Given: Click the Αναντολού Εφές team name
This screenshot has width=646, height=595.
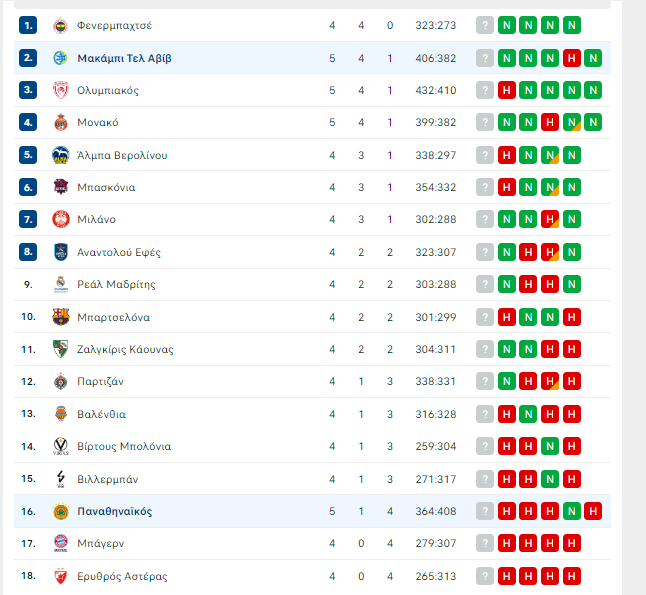Looking at the screenshot, I should point(119,252).
